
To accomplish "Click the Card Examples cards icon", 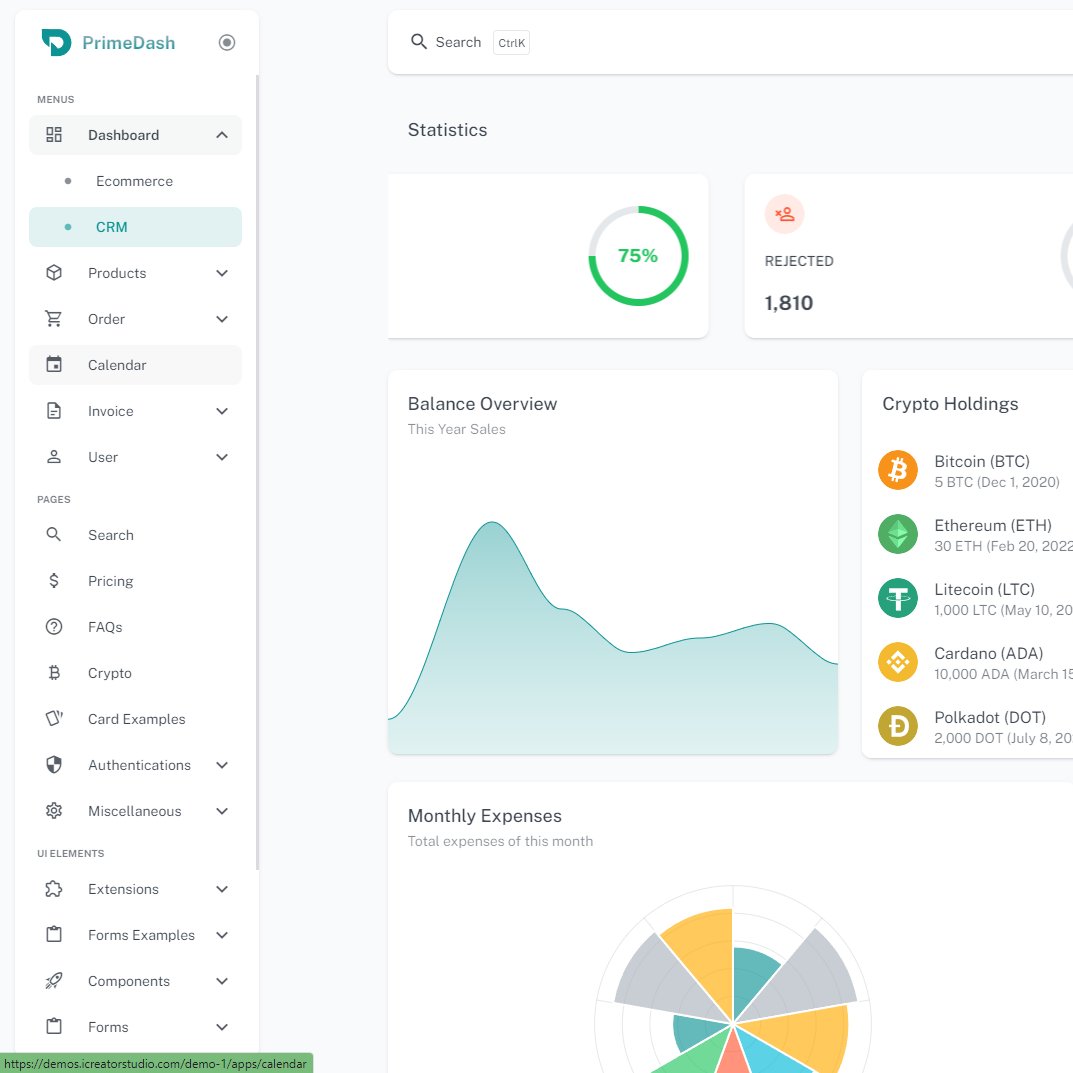I will click(x=54, y=719).
